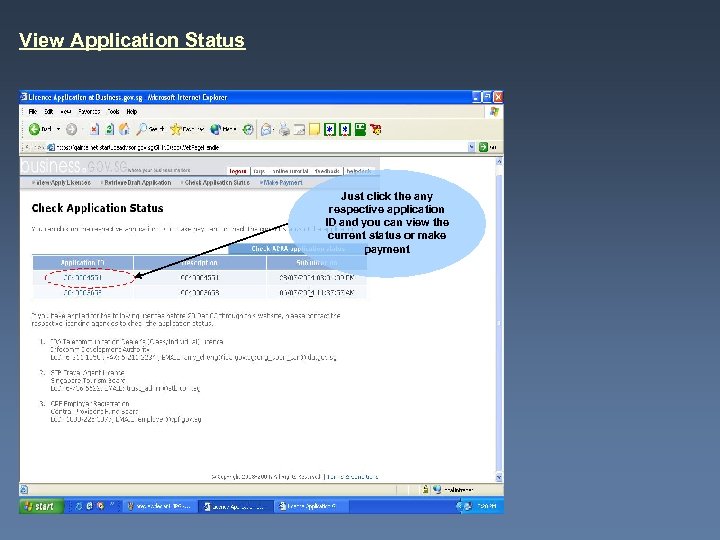This screenshot has height=540, width=720.
Task: Open the Help menu
Action: (132, 112)
